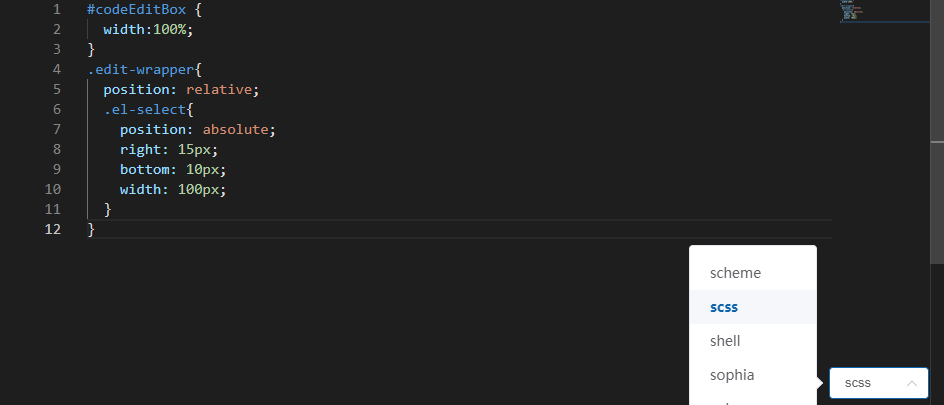944x405 pixels.
Task: Place cursor on 'position: absolute;' line
Action: point(197,129)
